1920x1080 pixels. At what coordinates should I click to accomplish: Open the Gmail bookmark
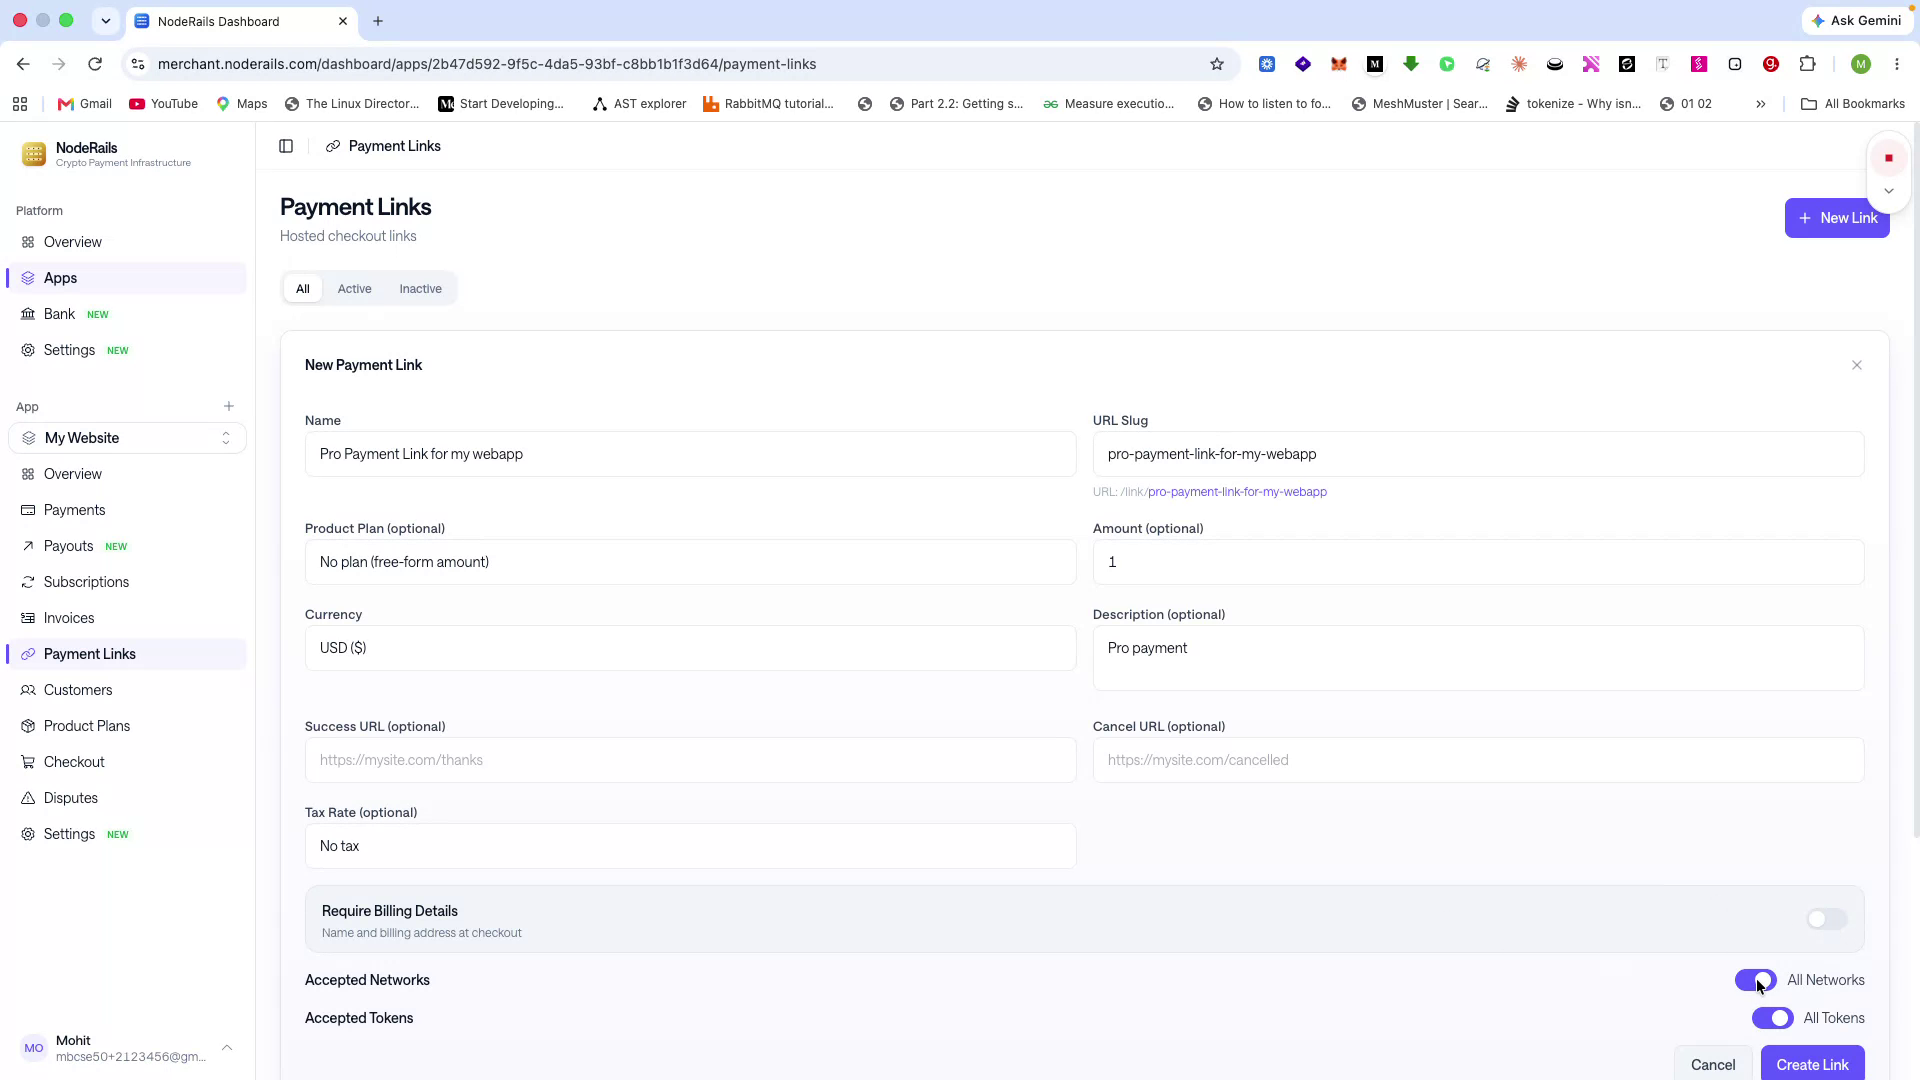coord(85,104)
